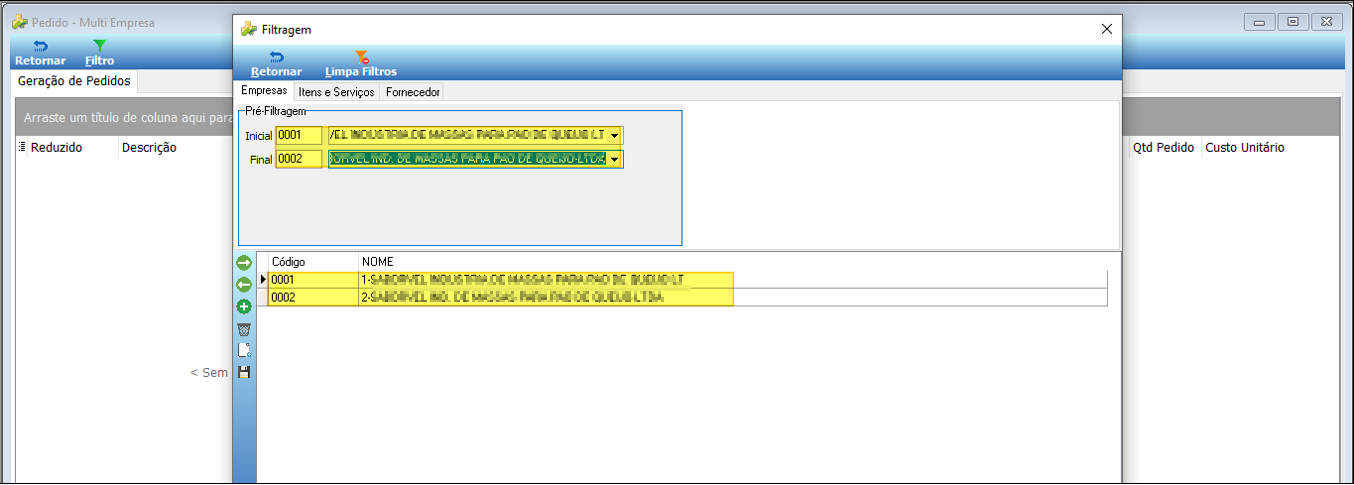
Task: Expand the Inicial company dropdown arrow
Action: (x=614, y=135)
